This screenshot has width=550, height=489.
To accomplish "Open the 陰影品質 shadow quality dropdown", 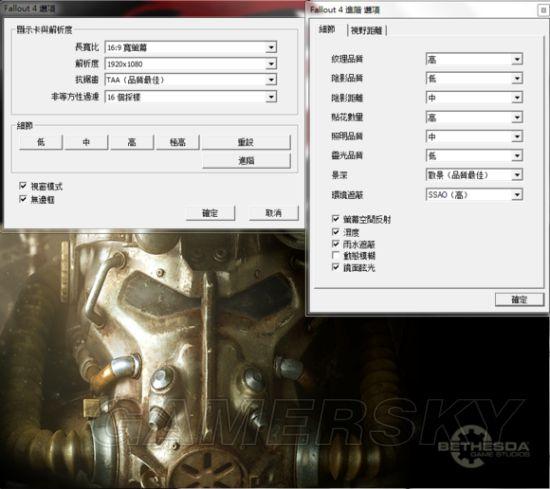I will pyautogui.click(x=474, y=78).
